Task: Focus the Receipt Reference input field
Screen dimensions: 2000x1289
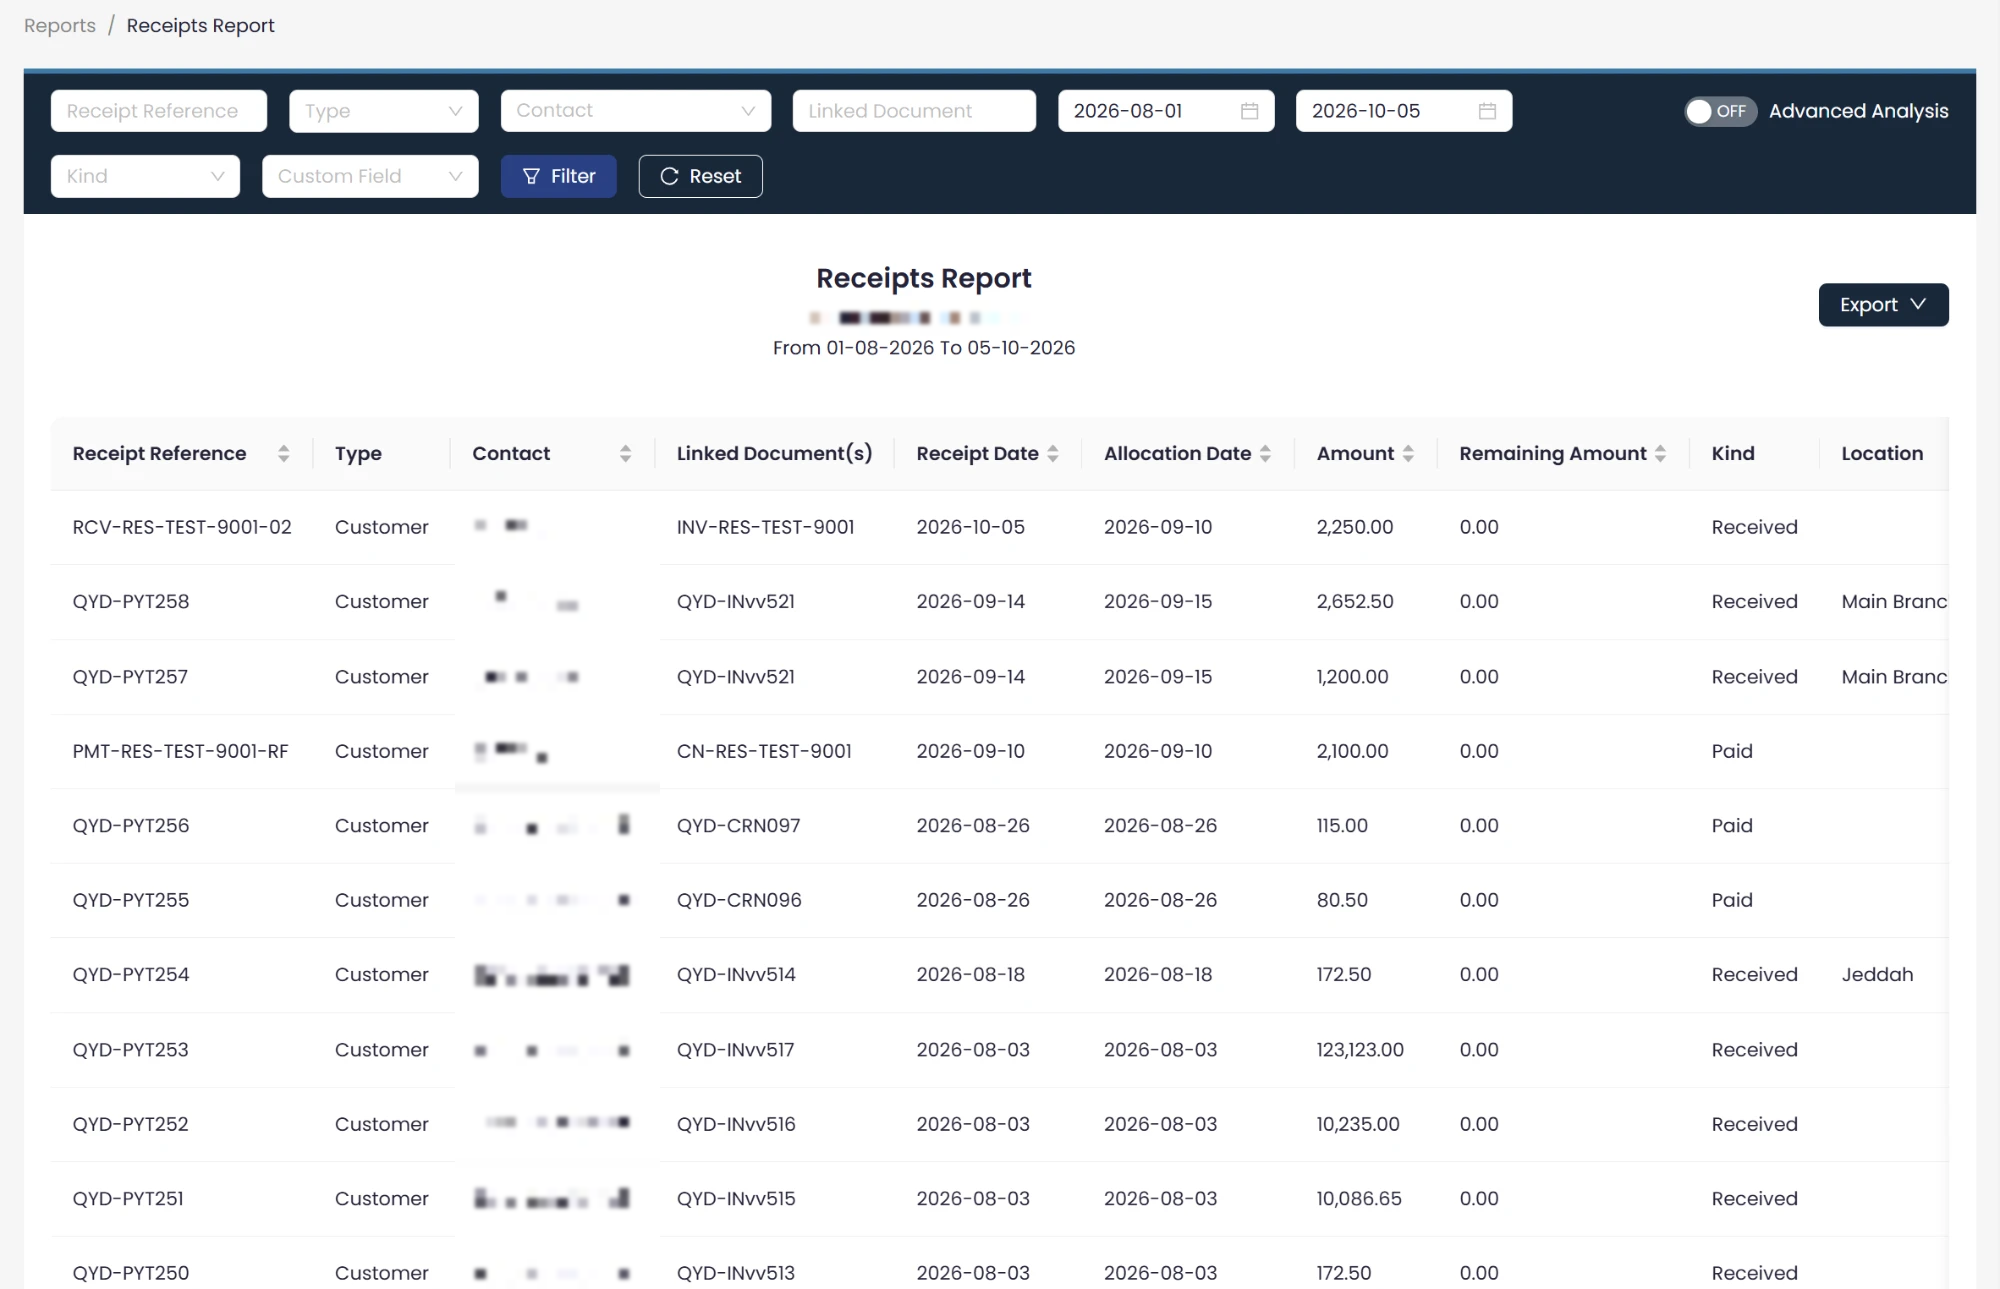Action: (159, 111)
